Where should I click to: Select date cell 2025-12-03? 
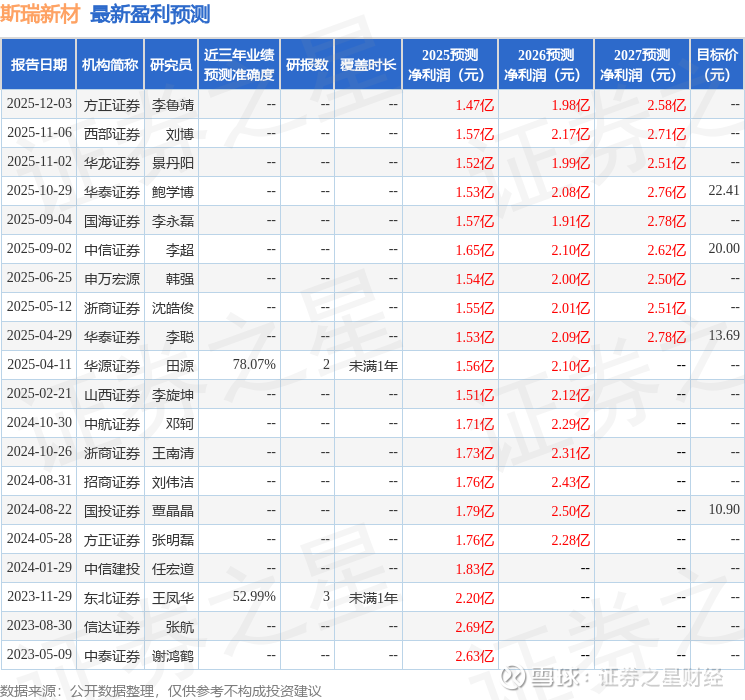coord(39,104)
